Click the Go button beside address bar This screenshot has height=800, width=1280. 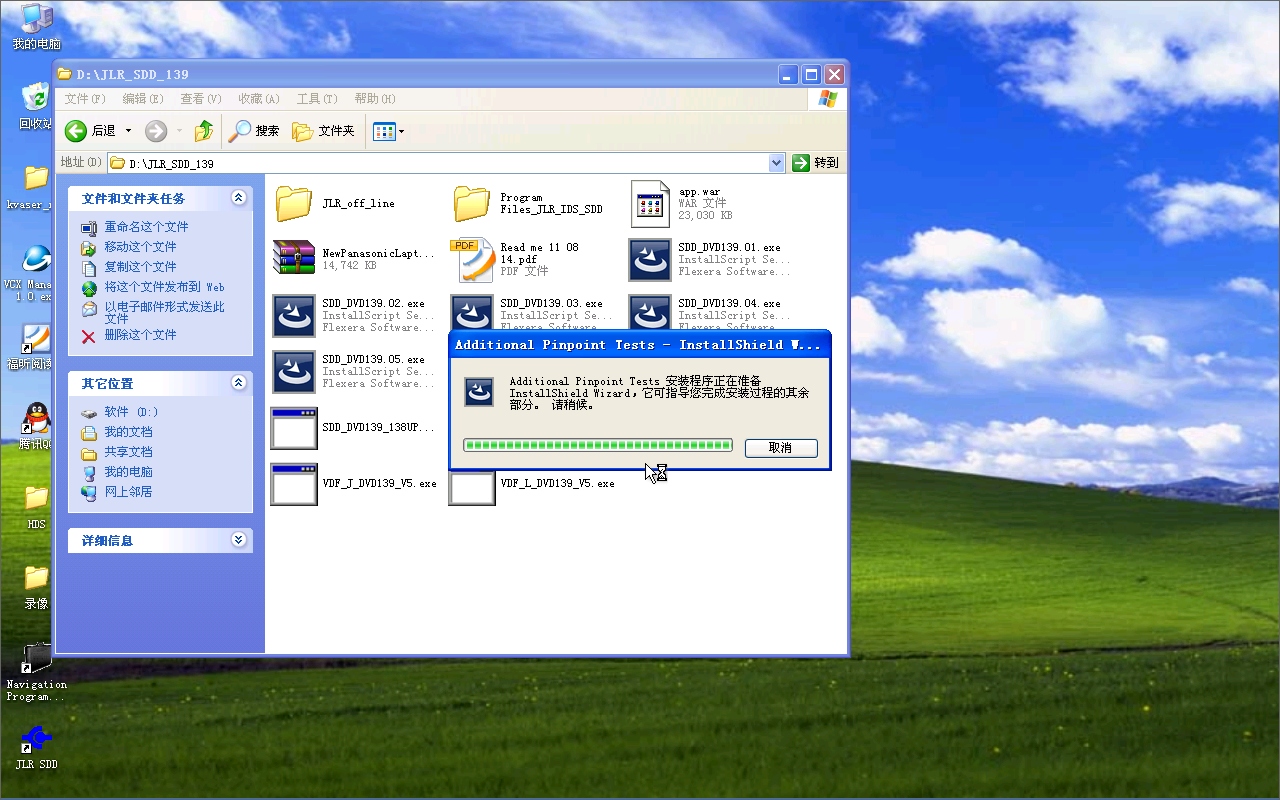[816, 163]
